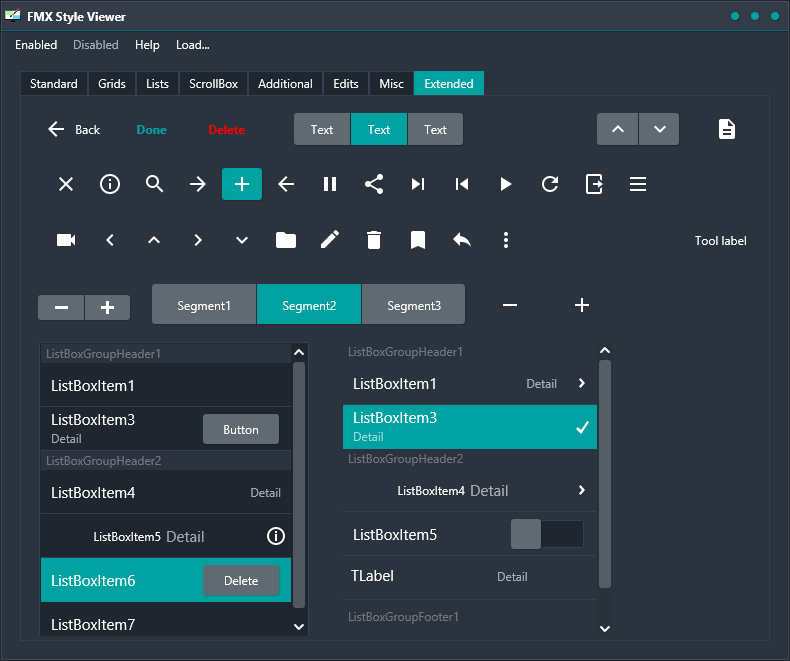Click left listbox scroll up arrow
Screen dimensions: 790x661
[299, 352]
